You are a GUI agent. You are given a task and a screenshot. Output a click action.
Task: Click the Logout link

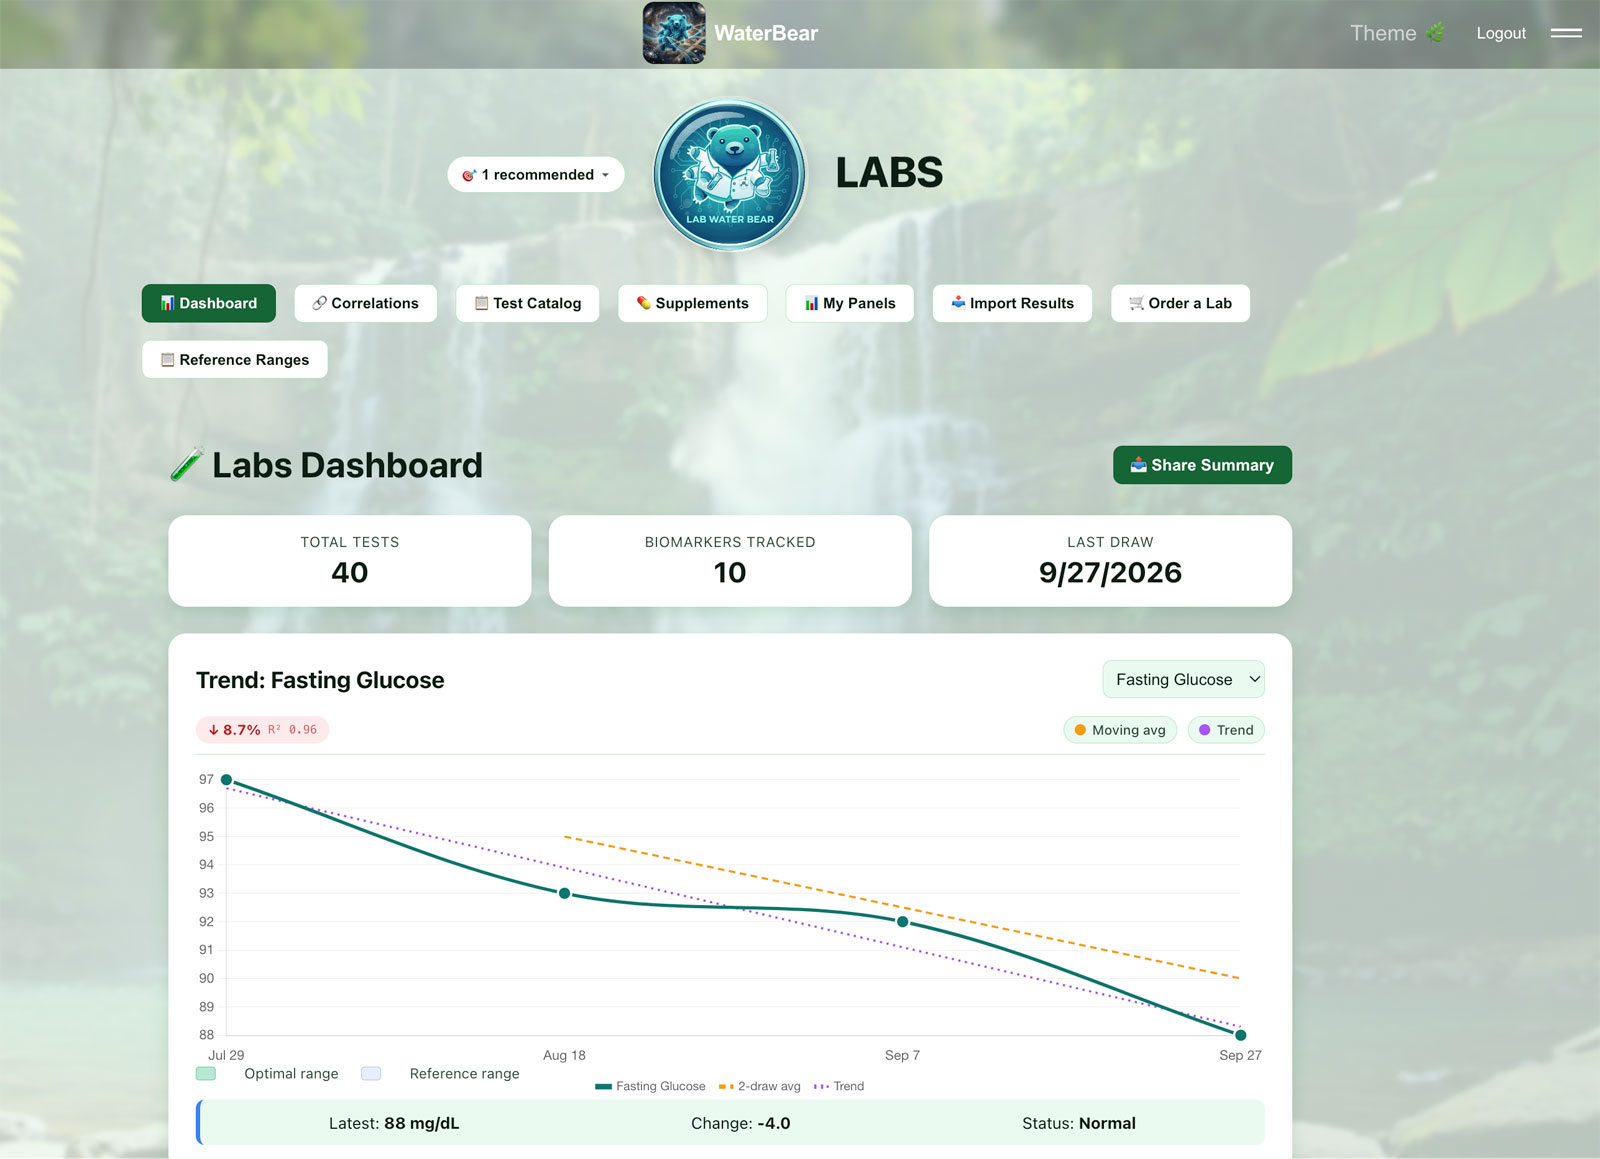(1501, 33)
